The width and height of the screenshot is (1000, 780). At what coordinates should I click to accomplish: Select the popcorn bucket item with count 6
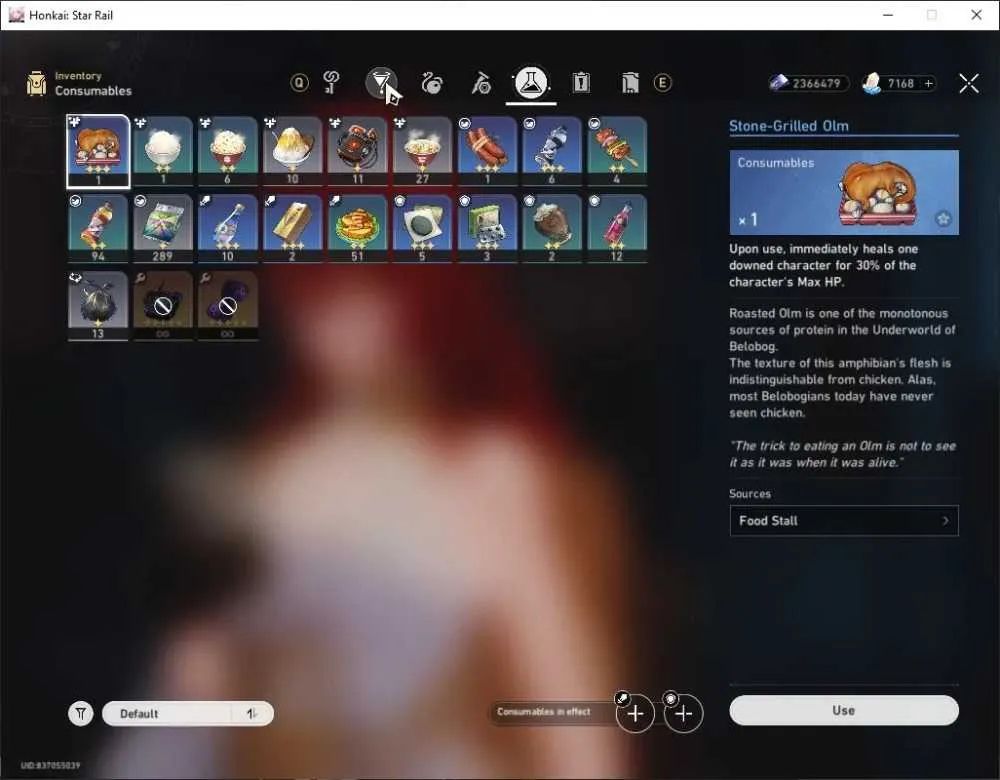coord(228,152)
